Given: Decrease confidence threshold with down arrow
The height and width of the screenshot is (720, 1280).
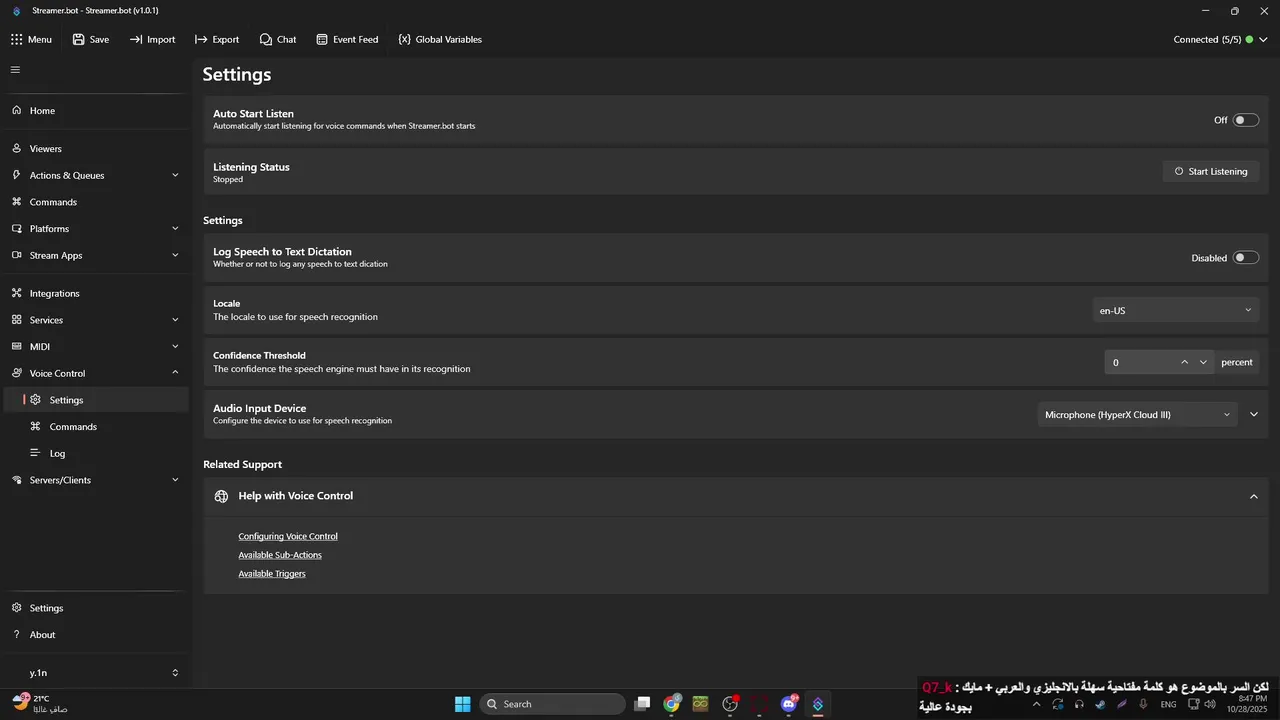Looking at the screenshot, I should 1203,362.
